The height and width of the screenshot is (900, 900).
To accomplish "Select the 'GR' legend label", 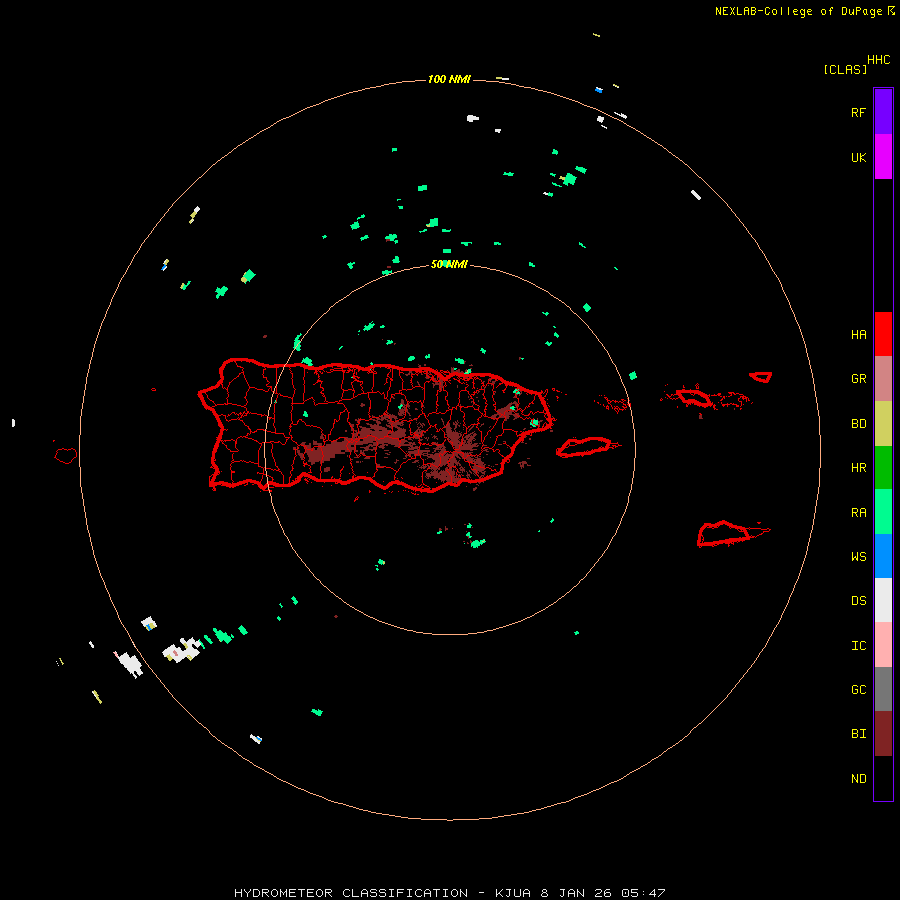I will pos(858,379).
